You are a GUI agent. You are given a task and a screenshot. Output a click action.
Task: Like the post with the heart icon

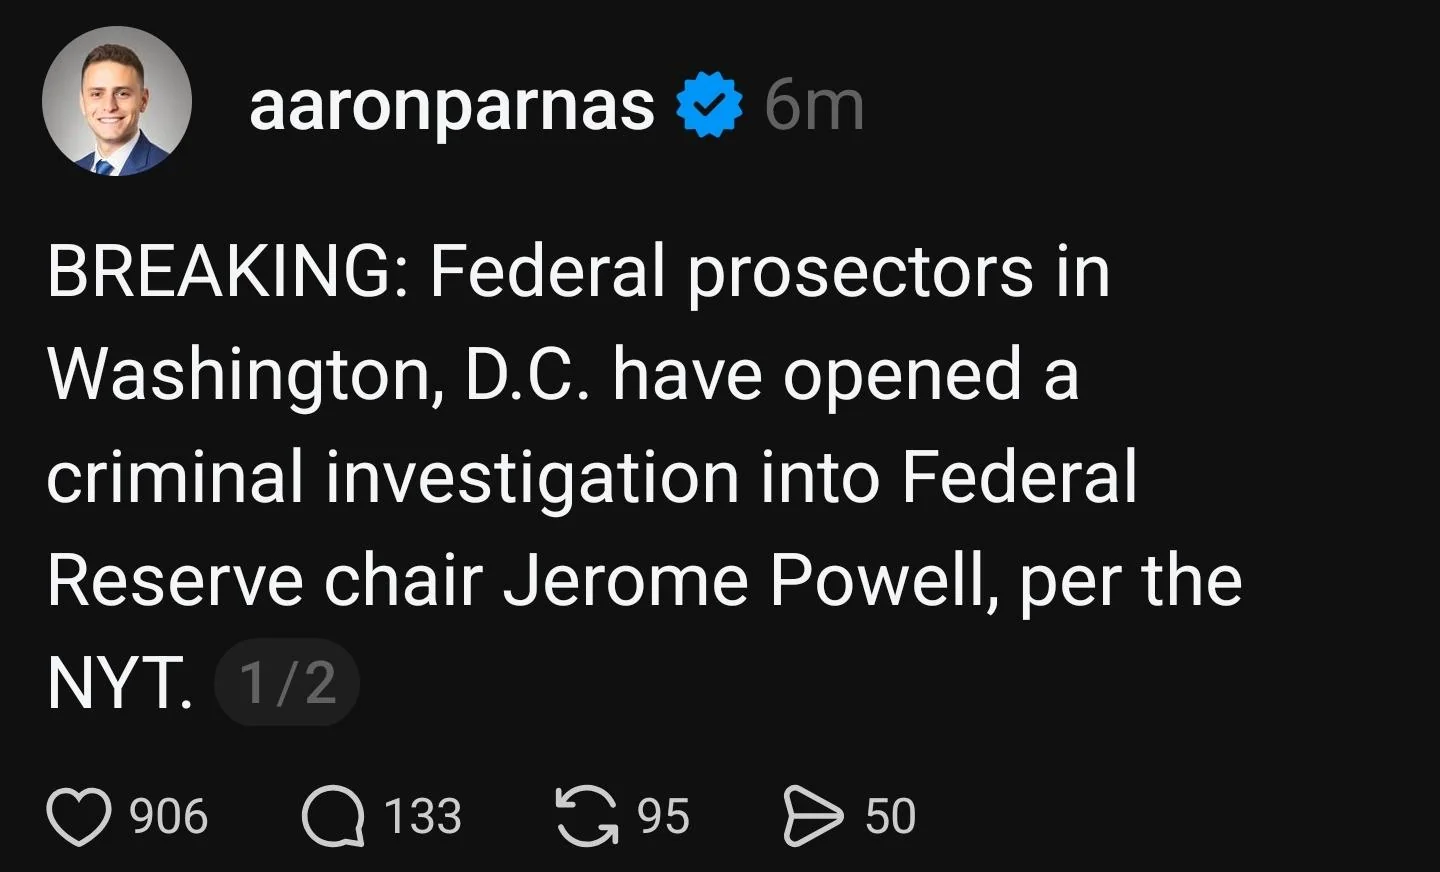click(78, 816)
